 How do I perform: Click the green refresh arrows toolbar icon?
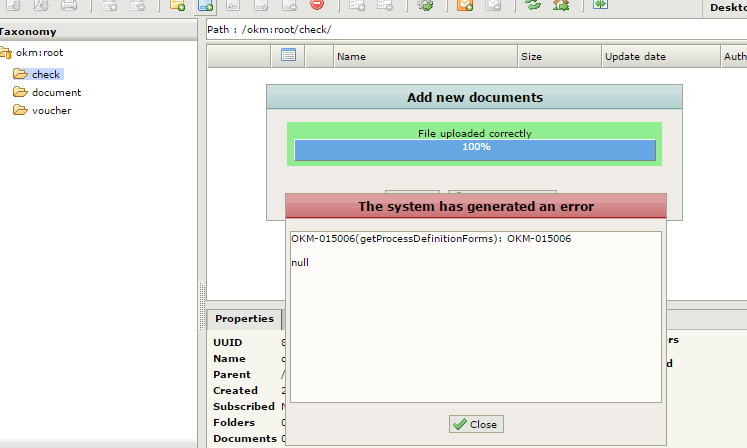click(533, 6)
